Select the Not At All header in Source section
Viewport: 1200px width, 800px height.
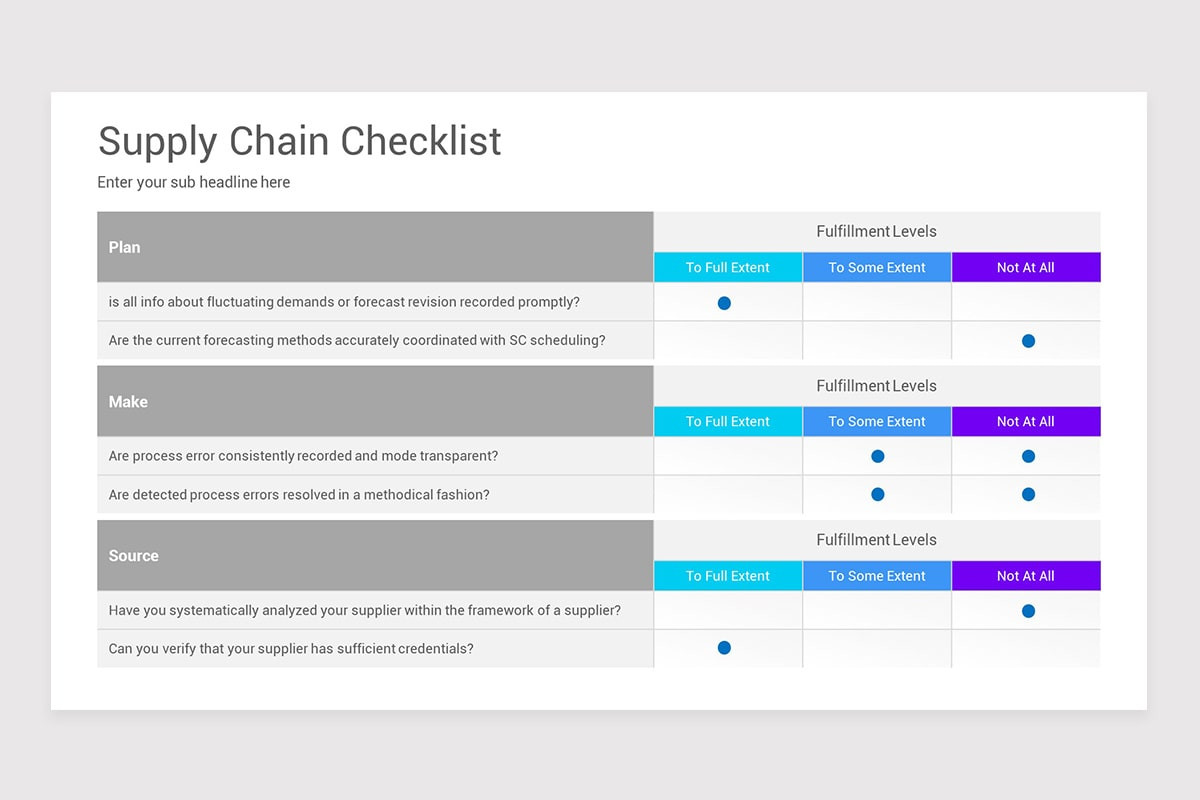[x=1026, y=576]
